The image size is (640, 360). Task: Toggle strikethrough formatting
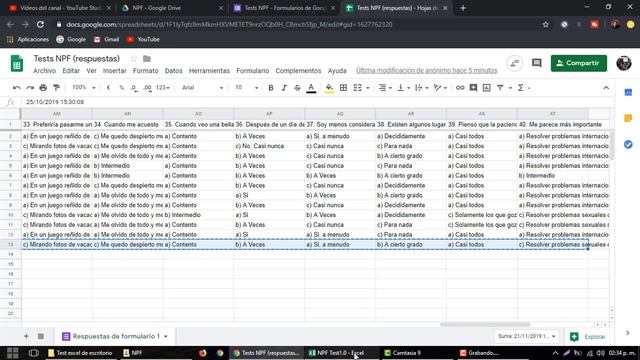(x=297, y=88)
